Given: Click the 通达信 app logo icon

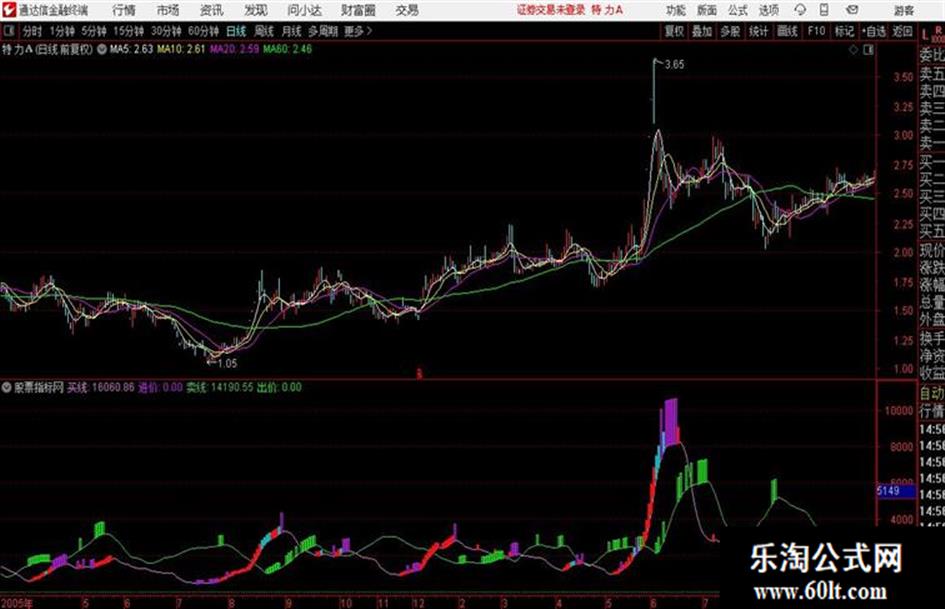Looking at the screenshot, I should 9,10.
